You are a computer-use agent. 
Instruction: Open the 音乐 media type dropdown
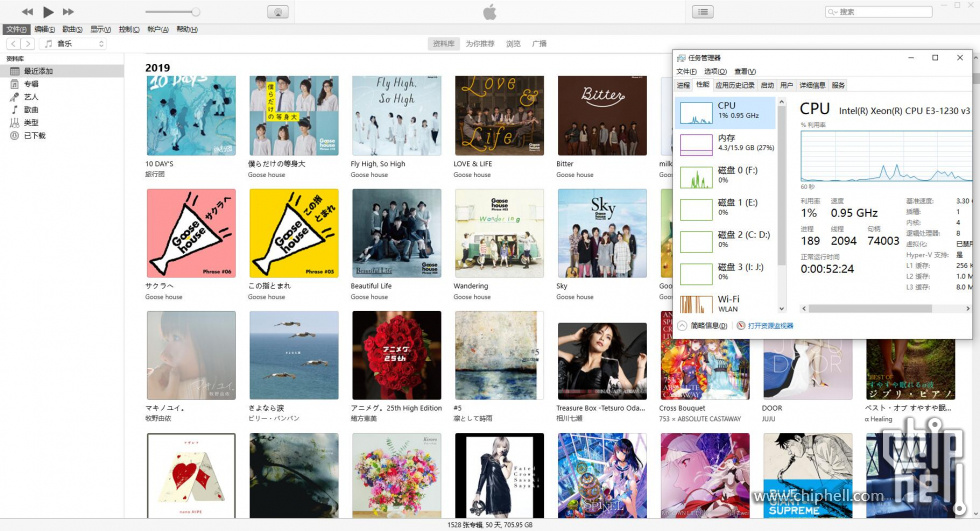click(x=73, y=44)
